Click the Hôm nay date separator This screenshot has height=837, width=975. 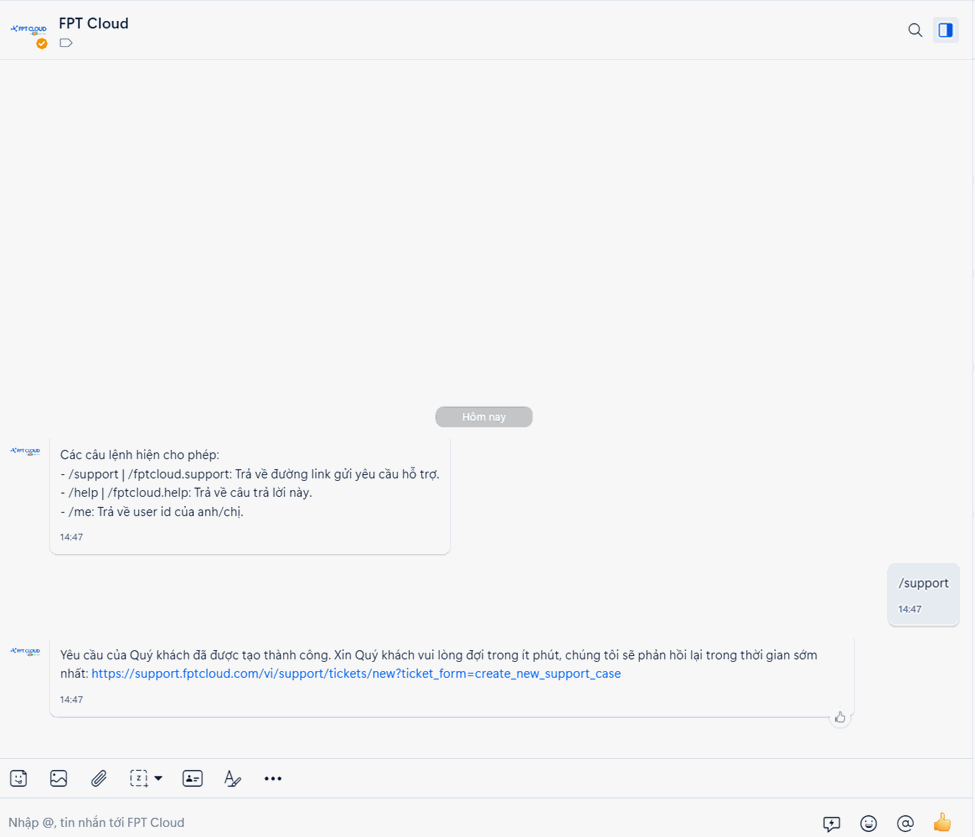coord(484,417)
